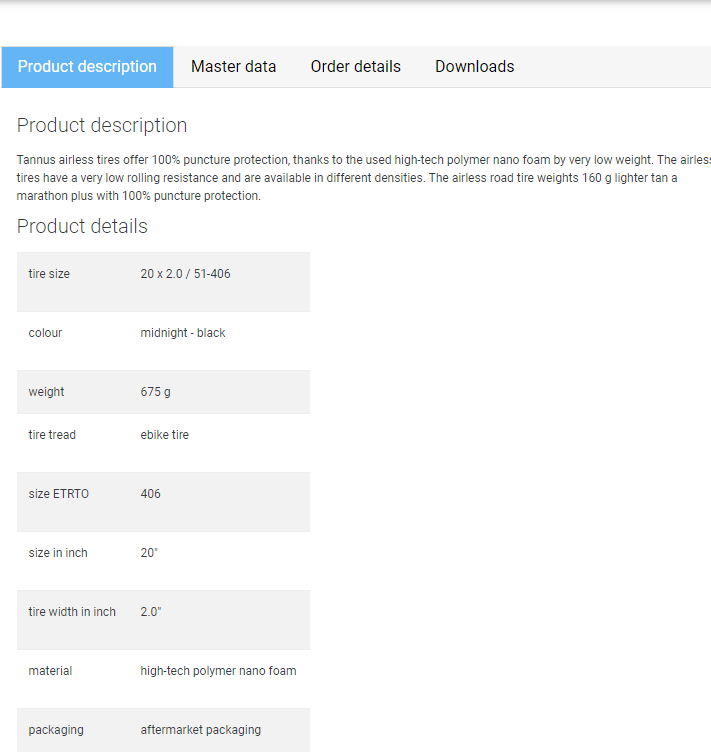Click the 'Product description' heading
Screen dimensions: 711x752
[102, 126]
